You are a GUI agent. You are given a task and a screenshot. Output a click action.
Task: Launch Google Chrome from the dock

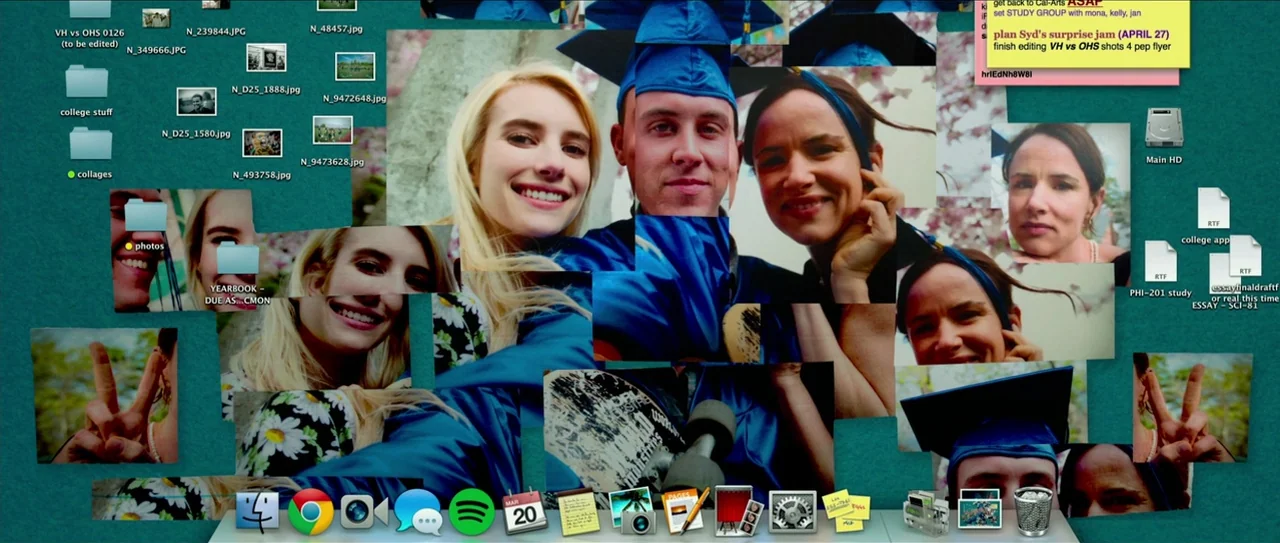311,512
